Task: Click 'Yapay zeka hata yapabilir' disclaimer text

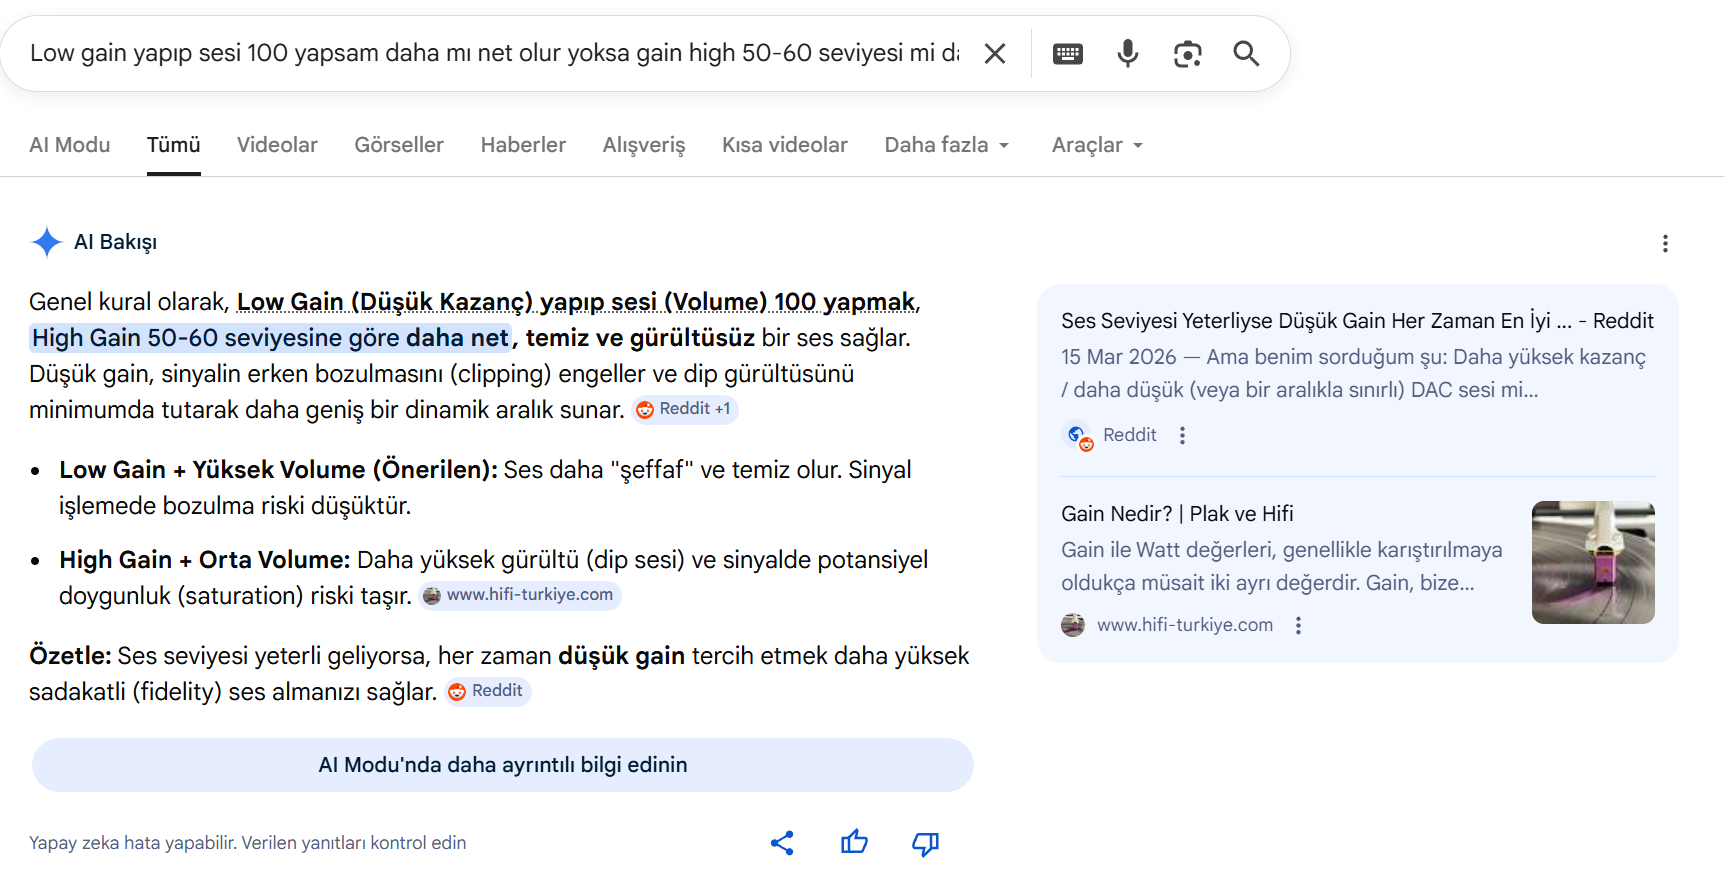Action: pyautogui.click(x=248, y=843)
